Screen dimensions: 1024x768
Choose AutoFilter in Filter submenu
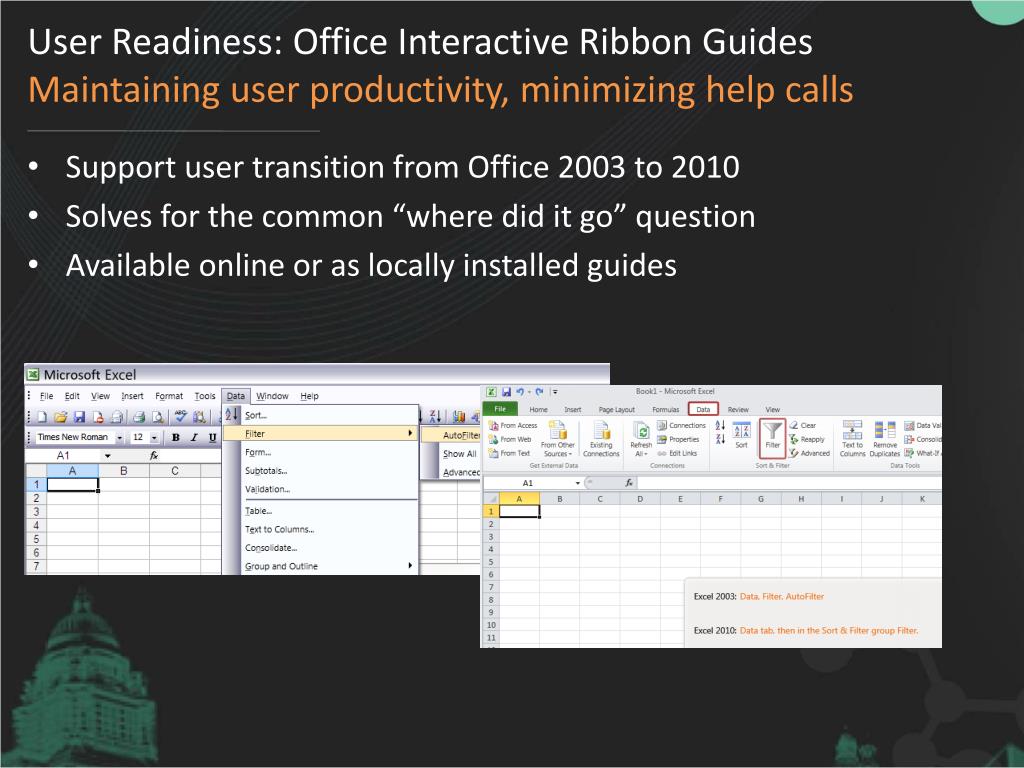click(451, 435)
